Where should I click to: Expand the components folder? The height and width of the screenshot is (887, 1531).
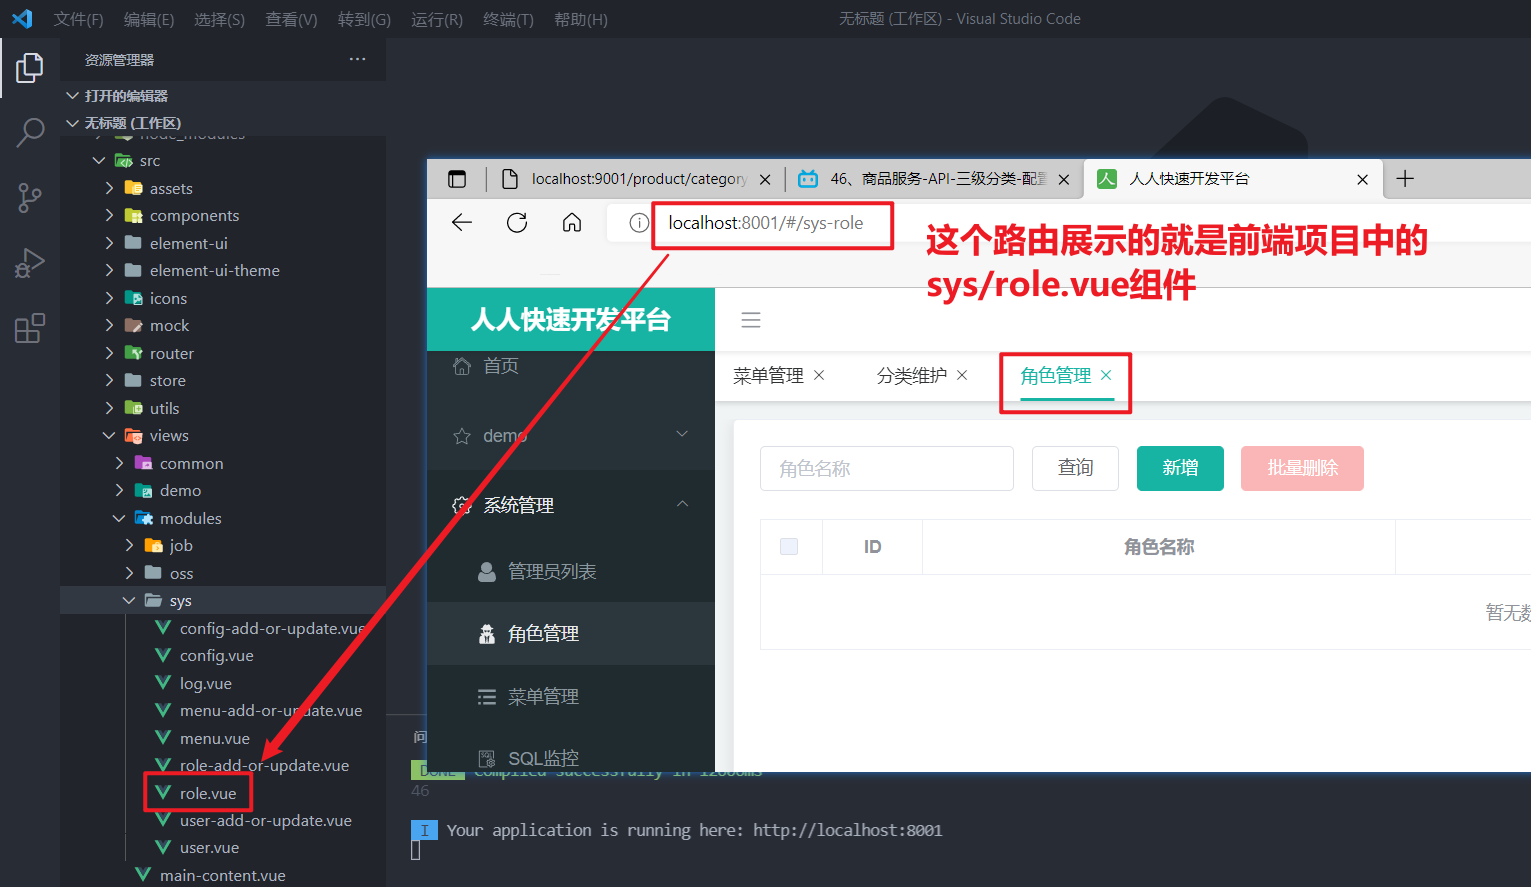(194, 216)
